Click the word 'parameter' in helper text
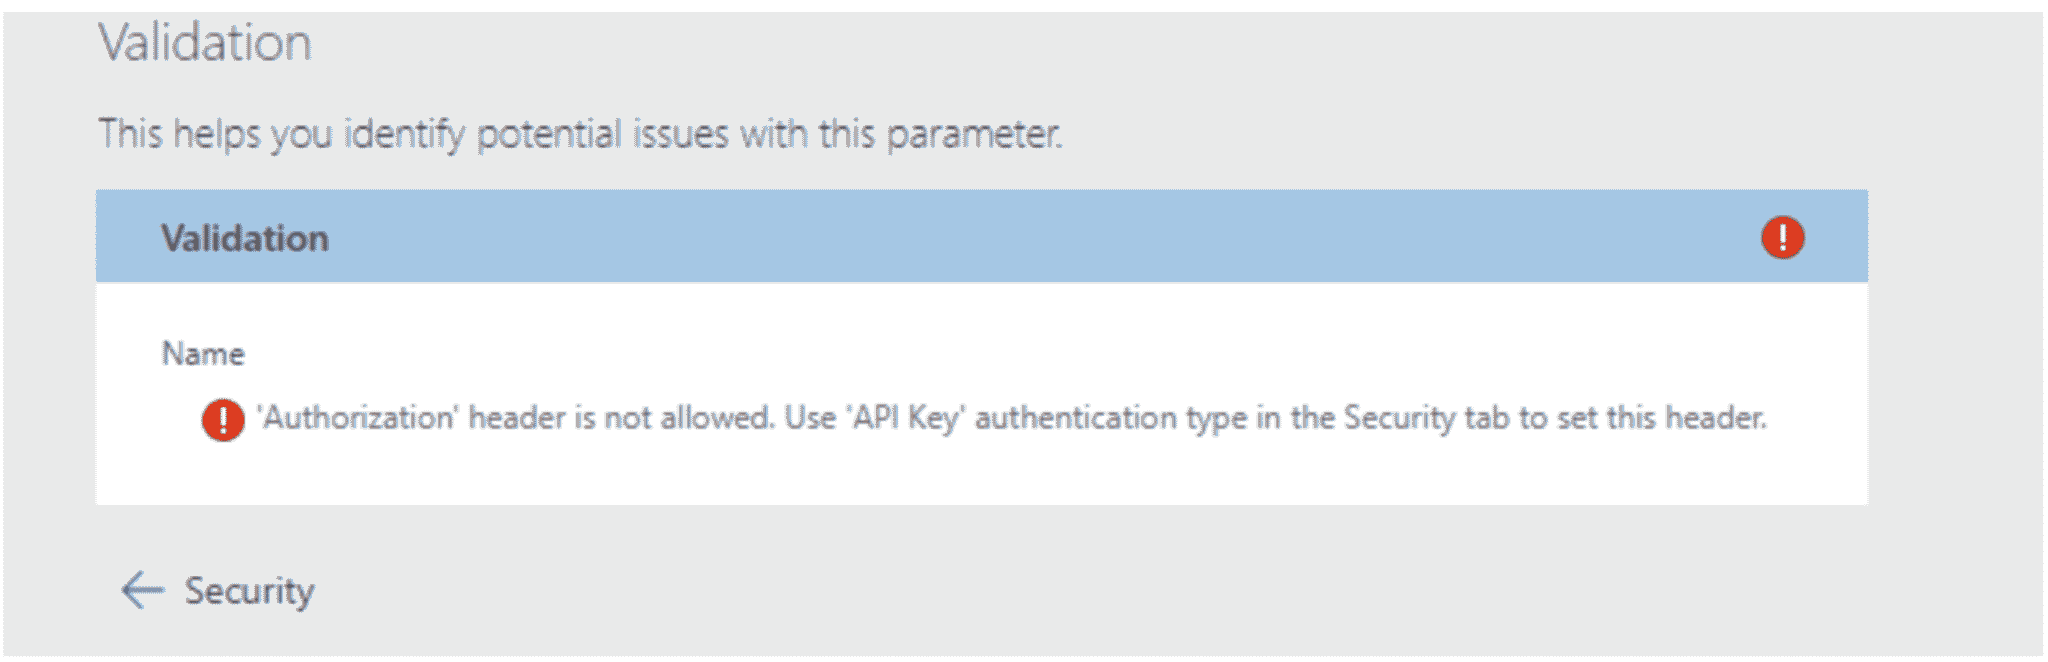The height and width of the screenshot is (662, 2048). pyautogui.click(x=974, y=135)
